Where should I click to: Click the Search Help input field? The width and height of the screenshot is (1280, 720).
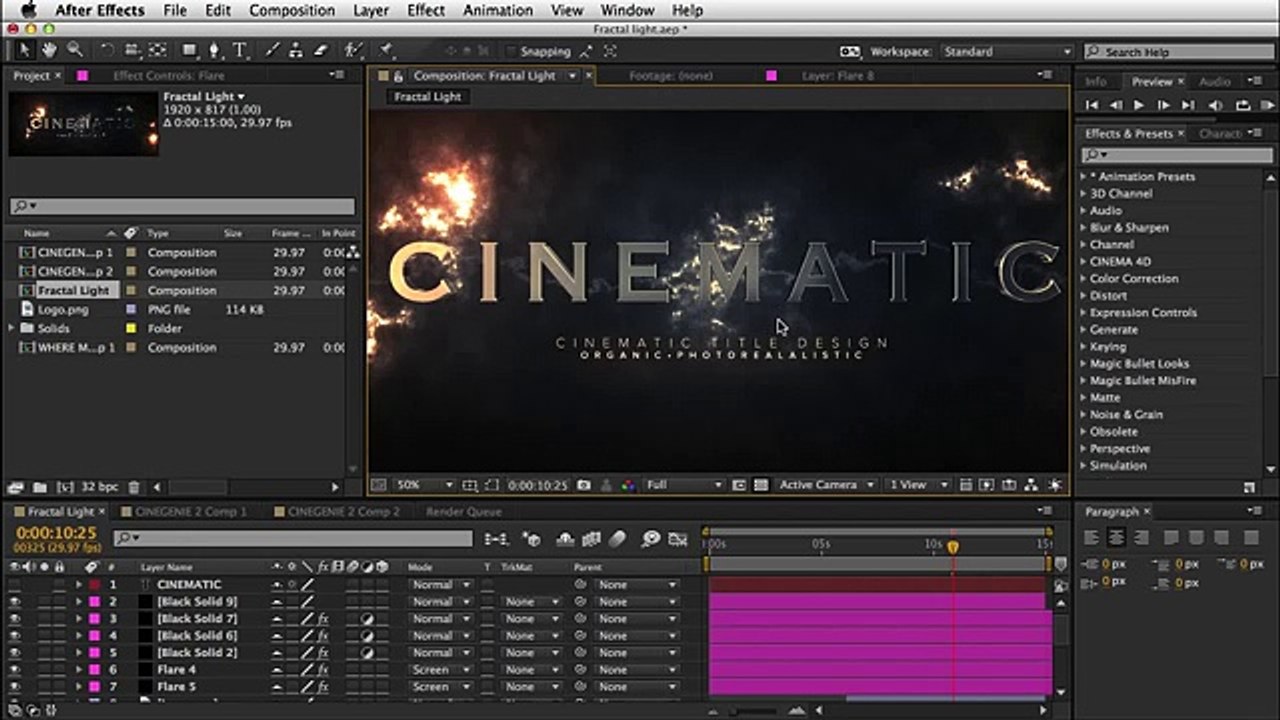[1179, 51]
